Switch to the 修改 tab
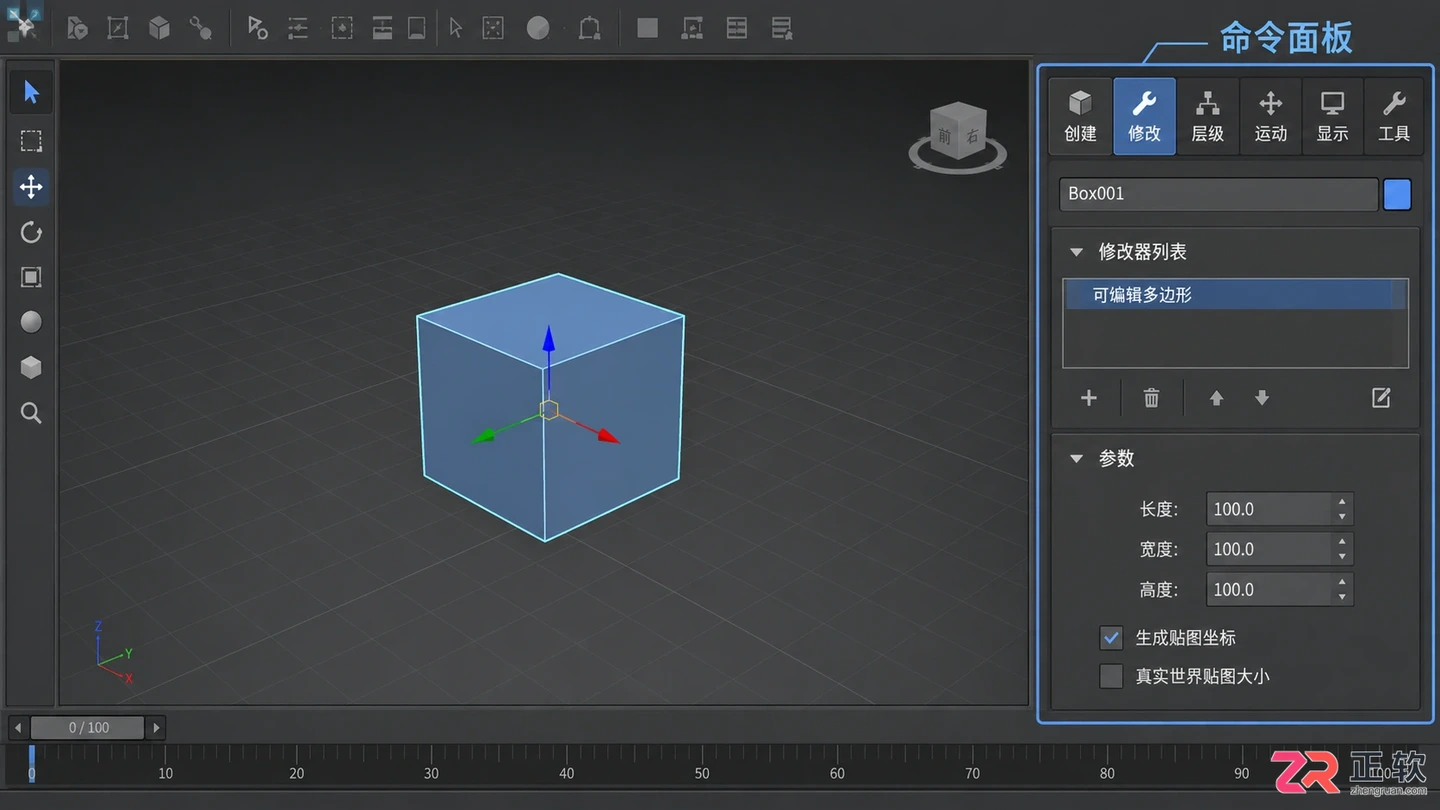 tap(1144, 116)
